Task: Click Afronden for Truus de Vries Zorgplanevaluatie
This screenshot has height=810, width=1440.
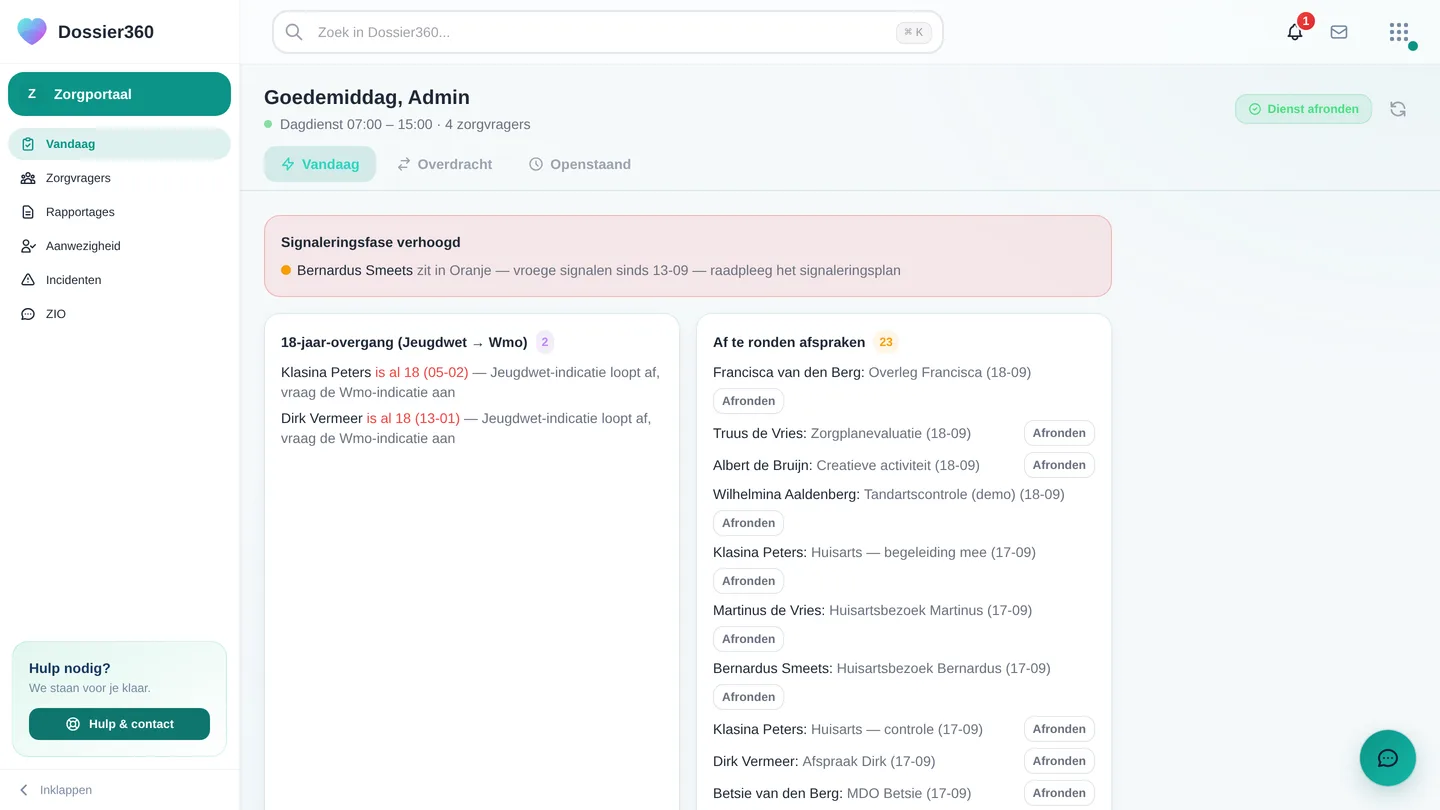Action: click(x=1059, y=433)
